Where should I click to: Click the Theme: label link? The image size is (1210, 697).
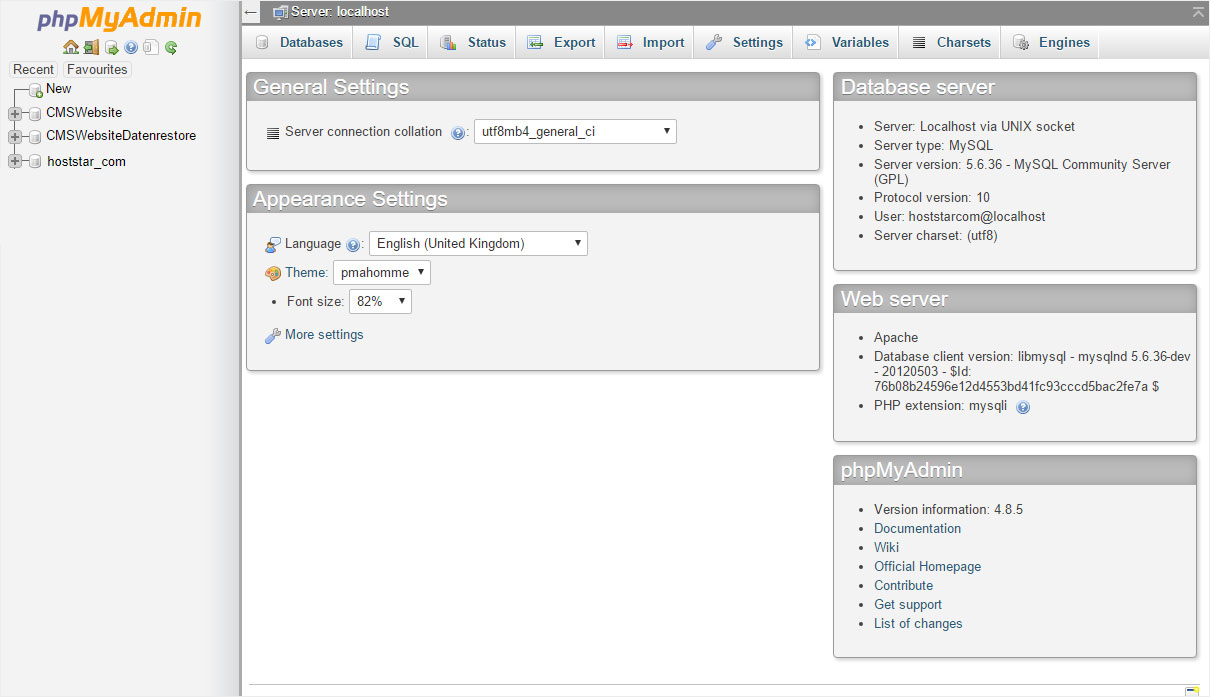click(306, 272)
